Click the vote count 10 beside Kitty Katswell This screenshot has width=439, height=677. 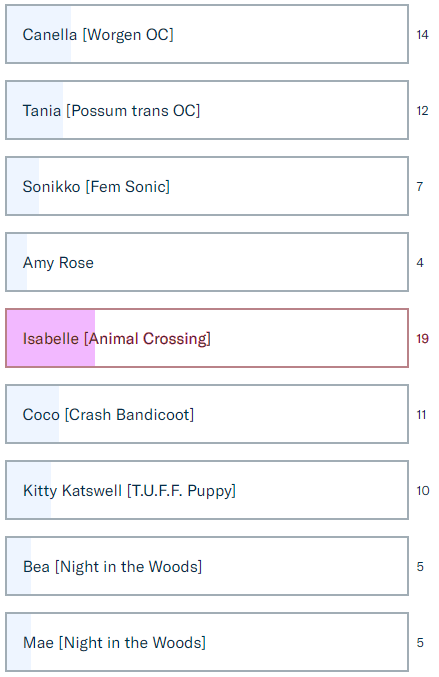point(423,490)
